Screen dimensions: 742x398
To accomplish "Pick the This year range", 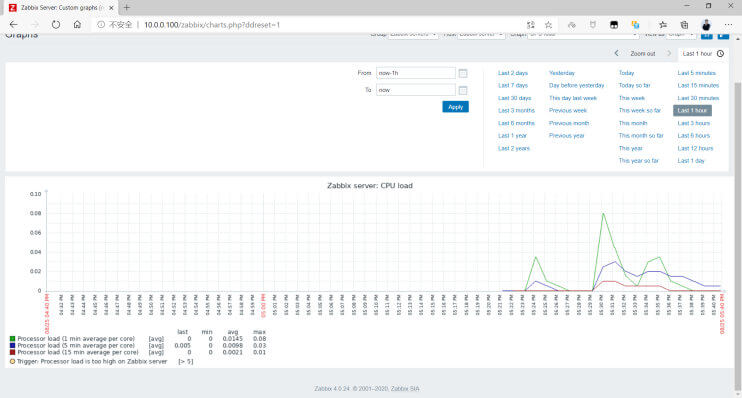I will coord(630,149).
